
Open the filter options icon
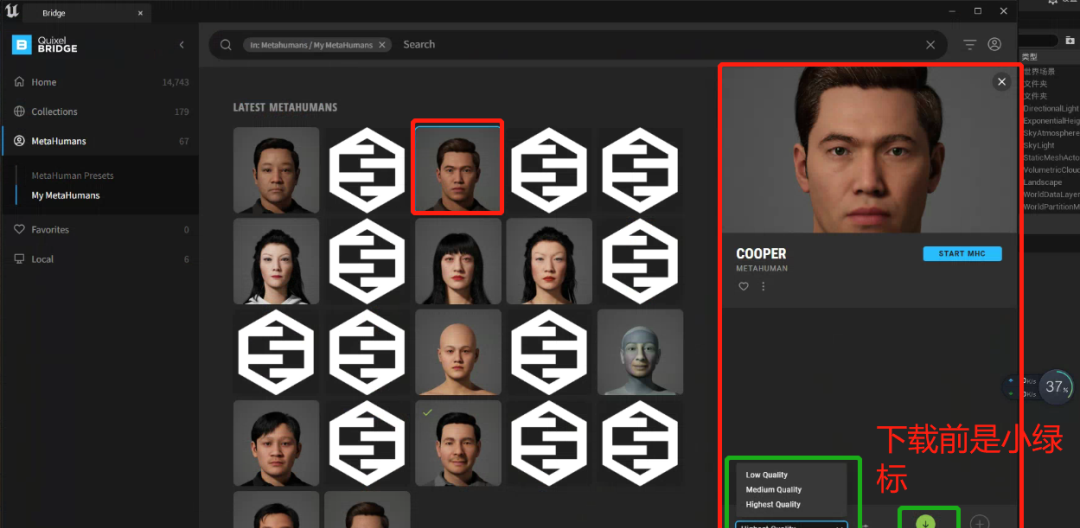coord(970,45)
